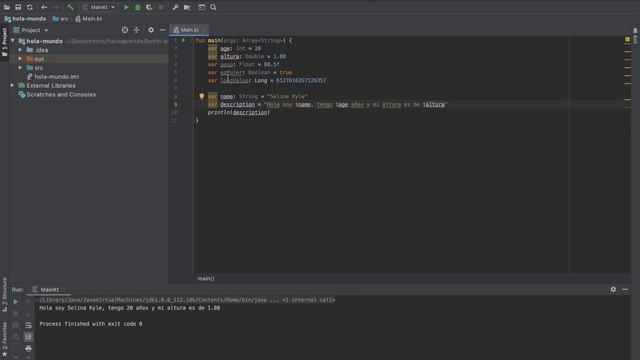Viewport: 640px width, 360px height.
Task: Hide the Project panel with minus icon
Action: [x=162, y=30]
